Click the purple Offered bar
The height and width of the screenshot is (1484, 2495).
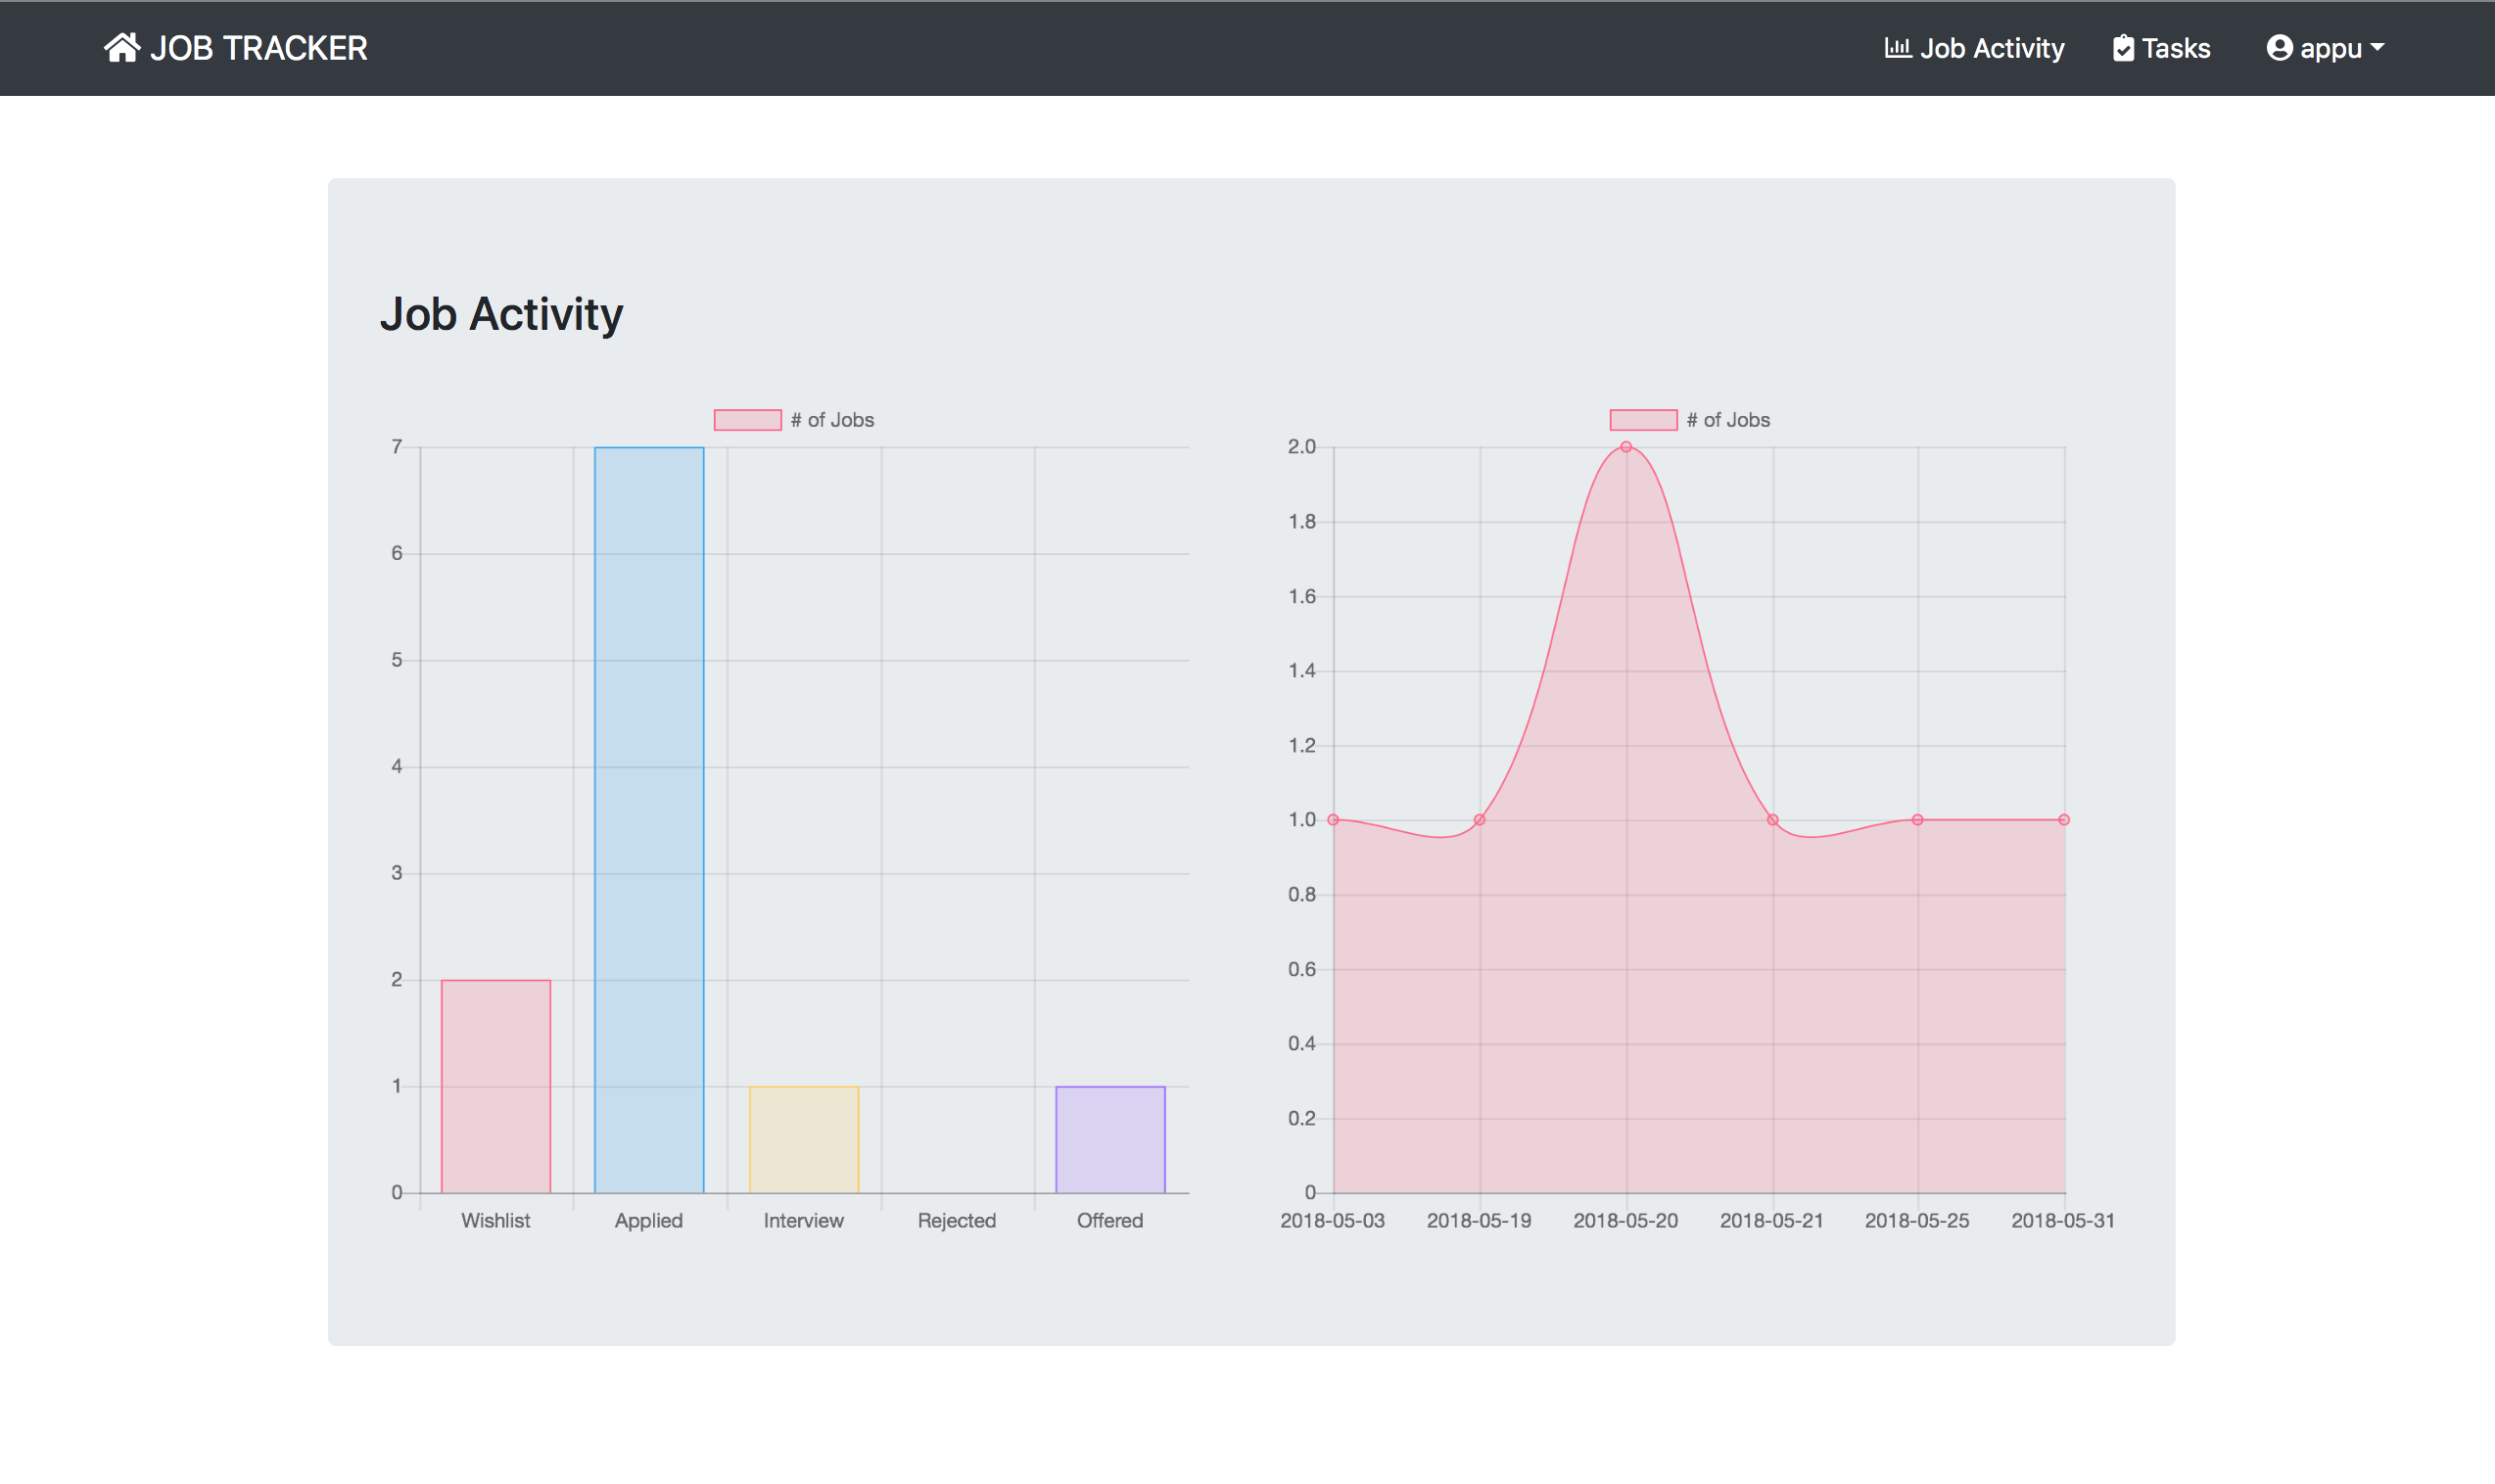1110,1139
